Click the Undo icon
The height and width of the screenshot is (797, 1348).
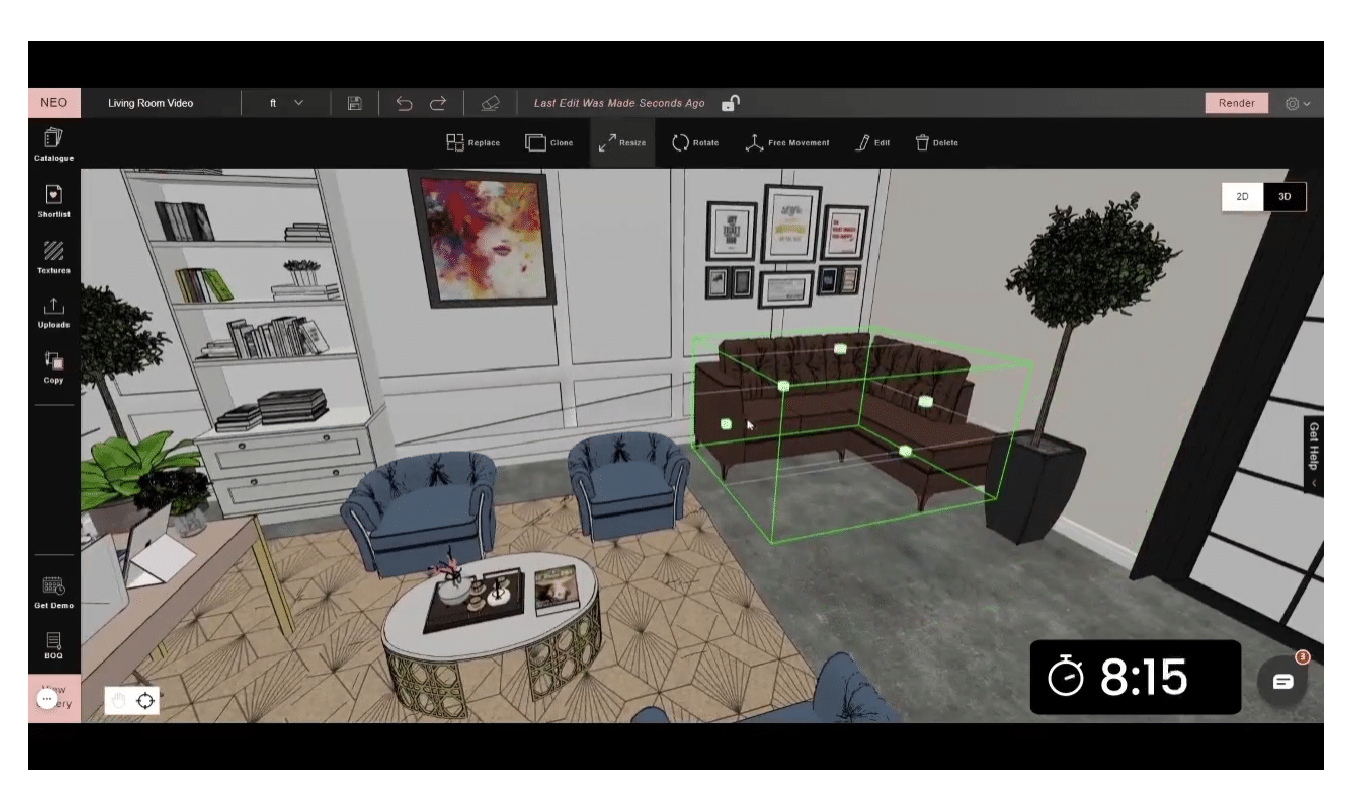(405, 102)
